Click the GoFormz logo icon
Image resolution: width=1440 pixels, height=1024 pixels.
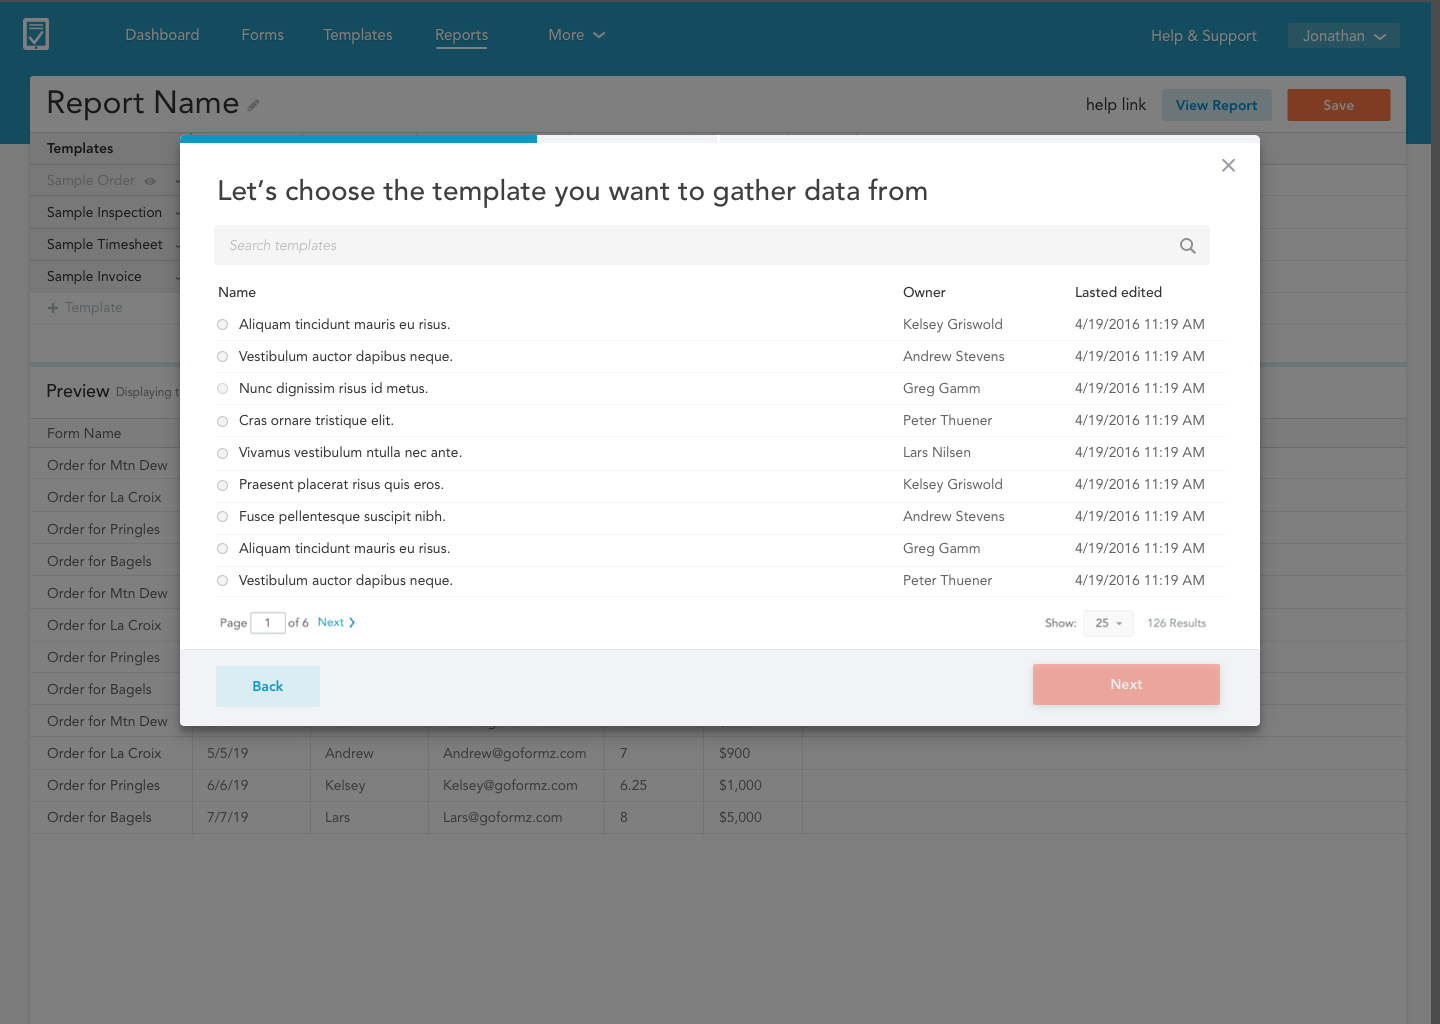(x=36, y=35)
